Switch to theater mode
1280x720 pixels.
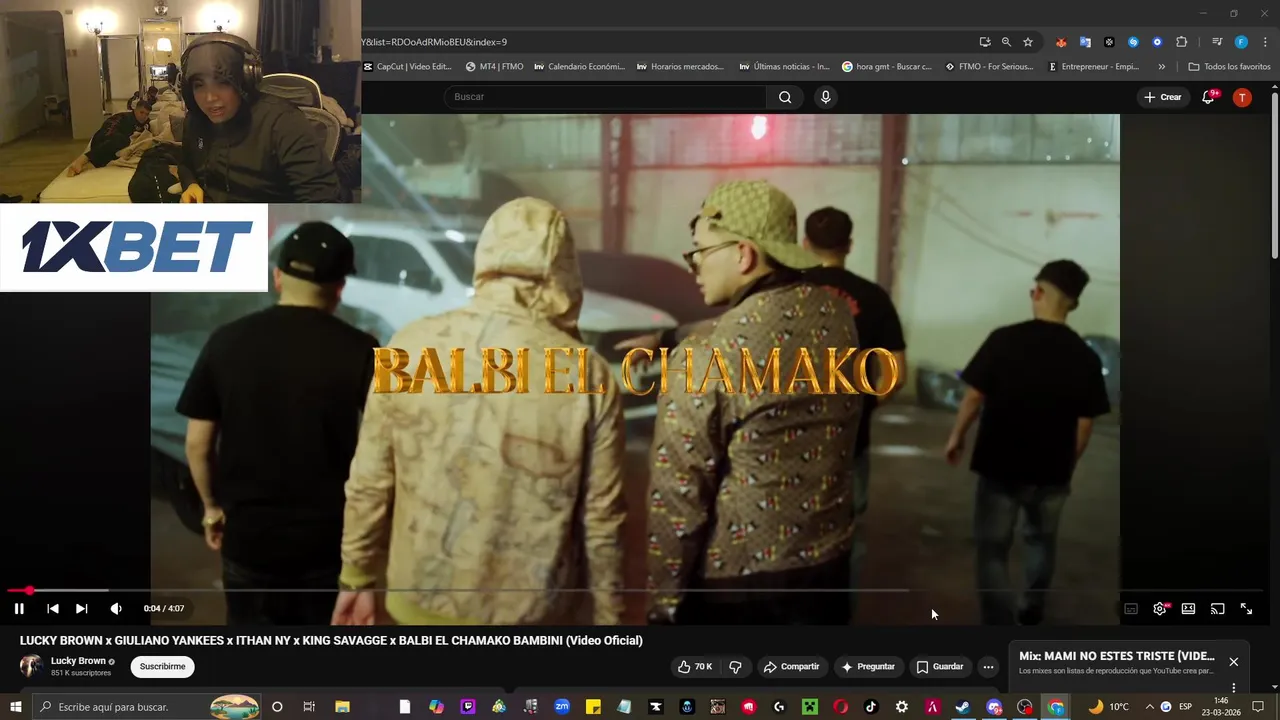coord(1188,608)
